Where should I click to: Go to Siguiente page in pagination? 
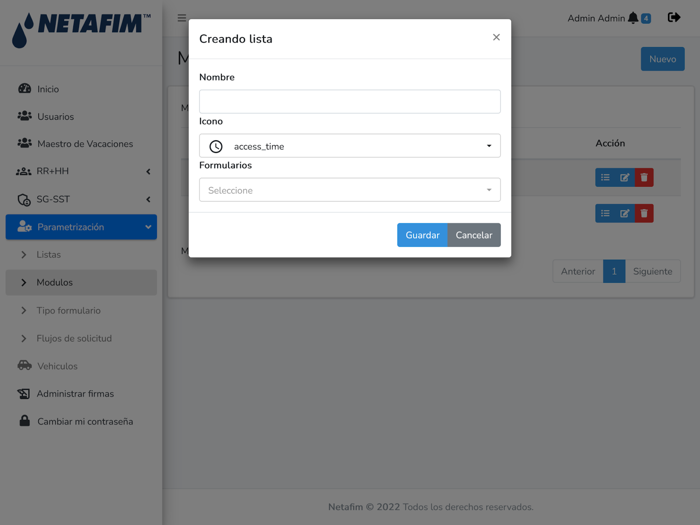(x=652, y=271)
